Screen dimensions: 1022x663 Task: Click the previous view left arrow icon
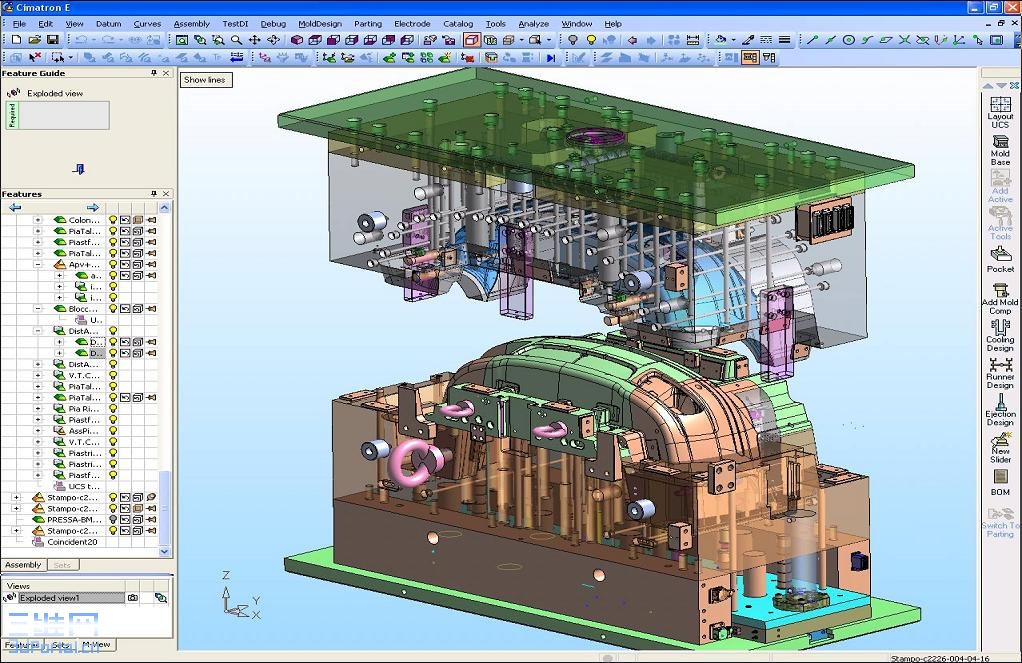(x=632, y=40)
